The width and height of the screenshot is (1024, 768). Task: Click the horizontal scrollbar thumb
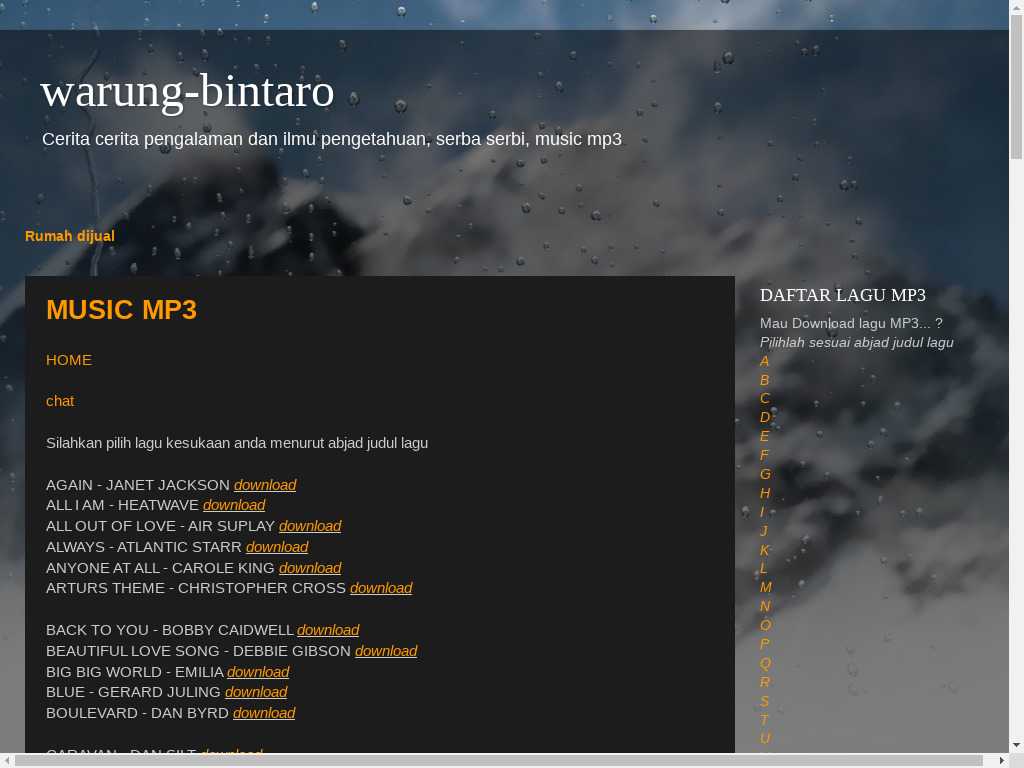tap(498, 760)
